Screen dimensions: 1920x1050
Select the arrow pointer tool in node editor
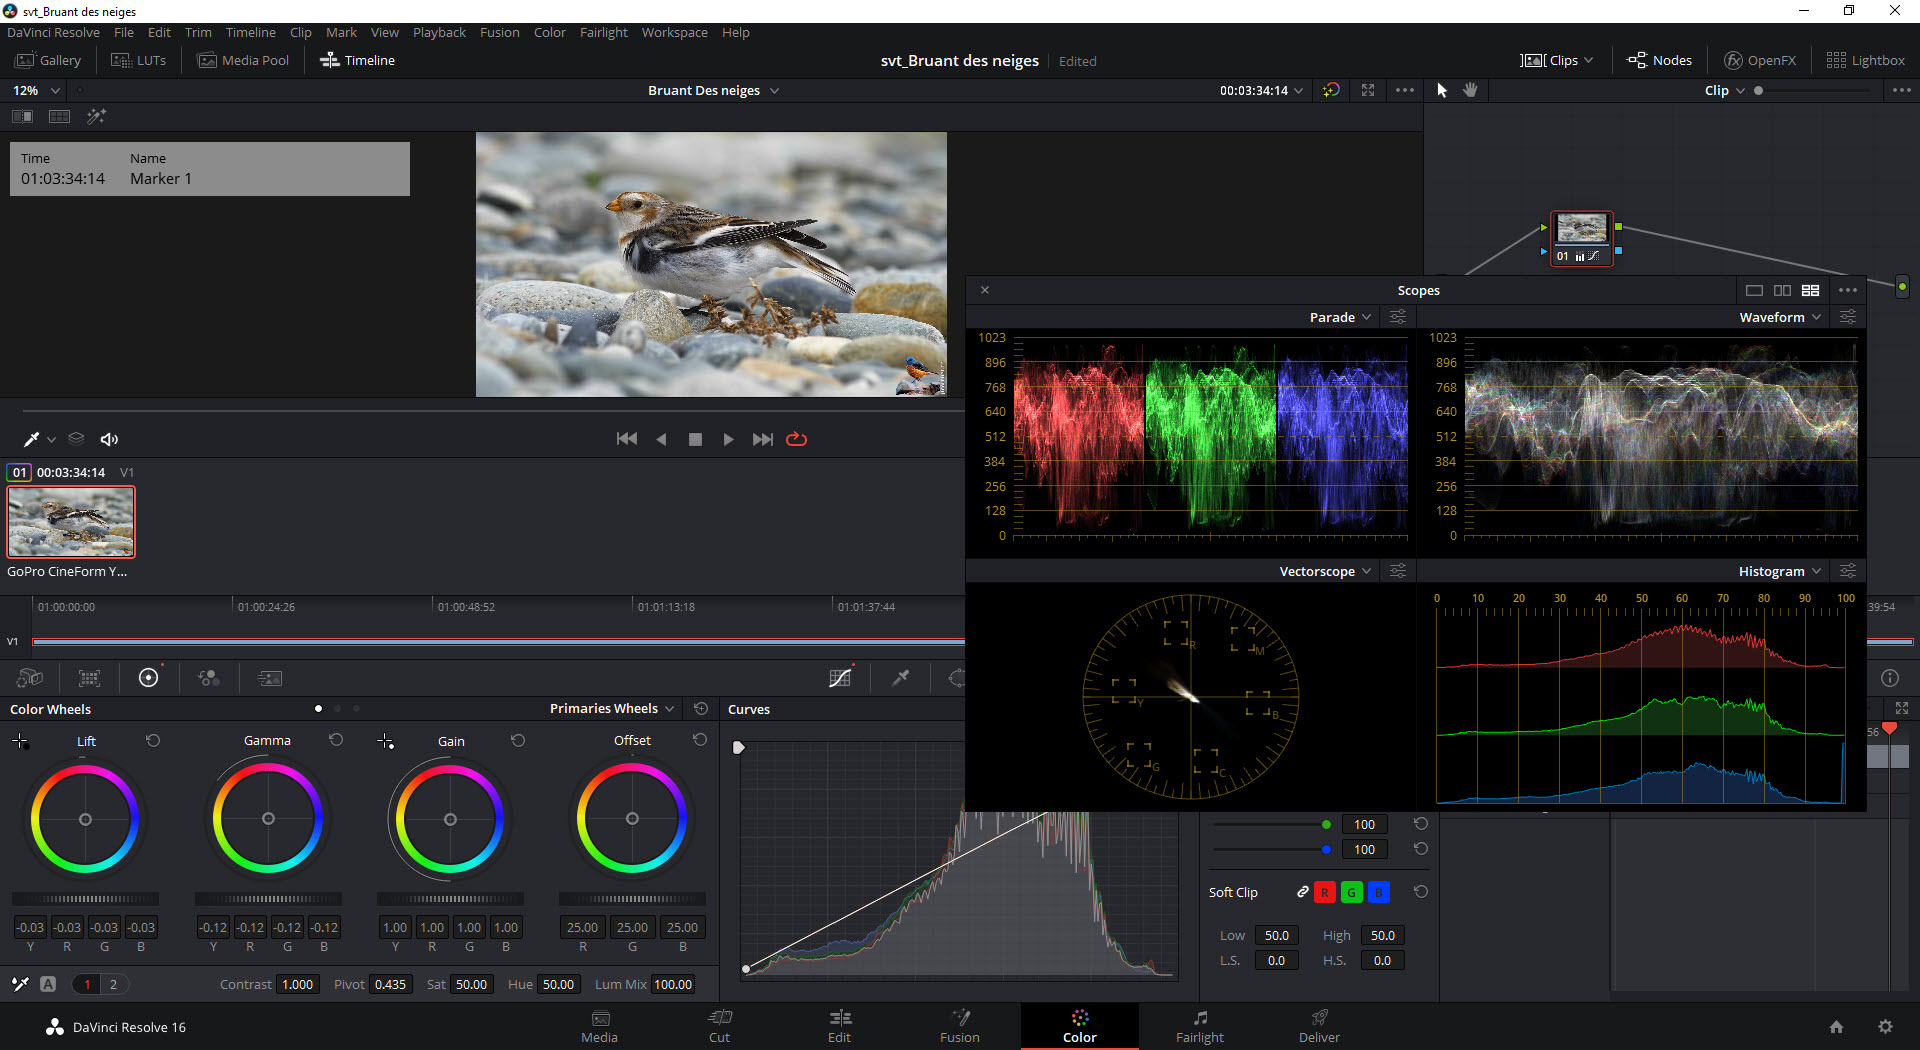point(1442,90)
